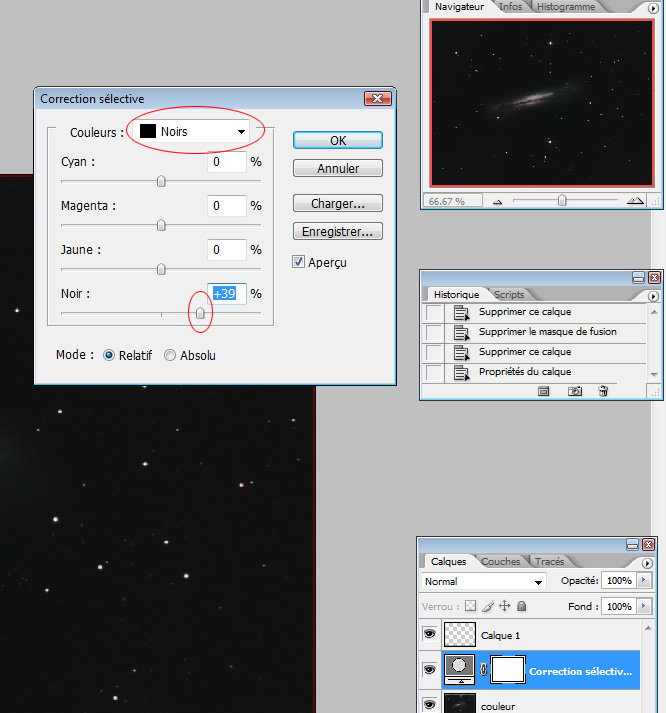Screen dimensions: 666x713
Task: Toggle lock image pixels brush icon
Action: [488, 606]
